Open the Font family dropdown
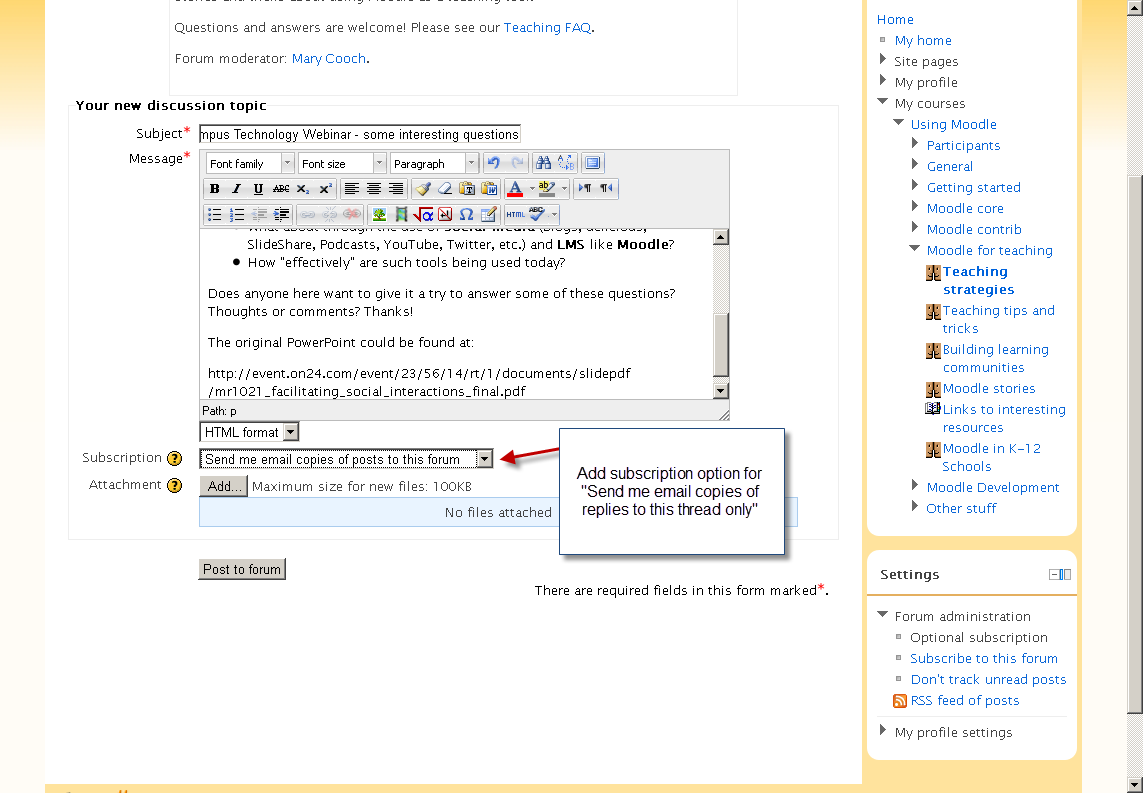 (x=251, y=163)
